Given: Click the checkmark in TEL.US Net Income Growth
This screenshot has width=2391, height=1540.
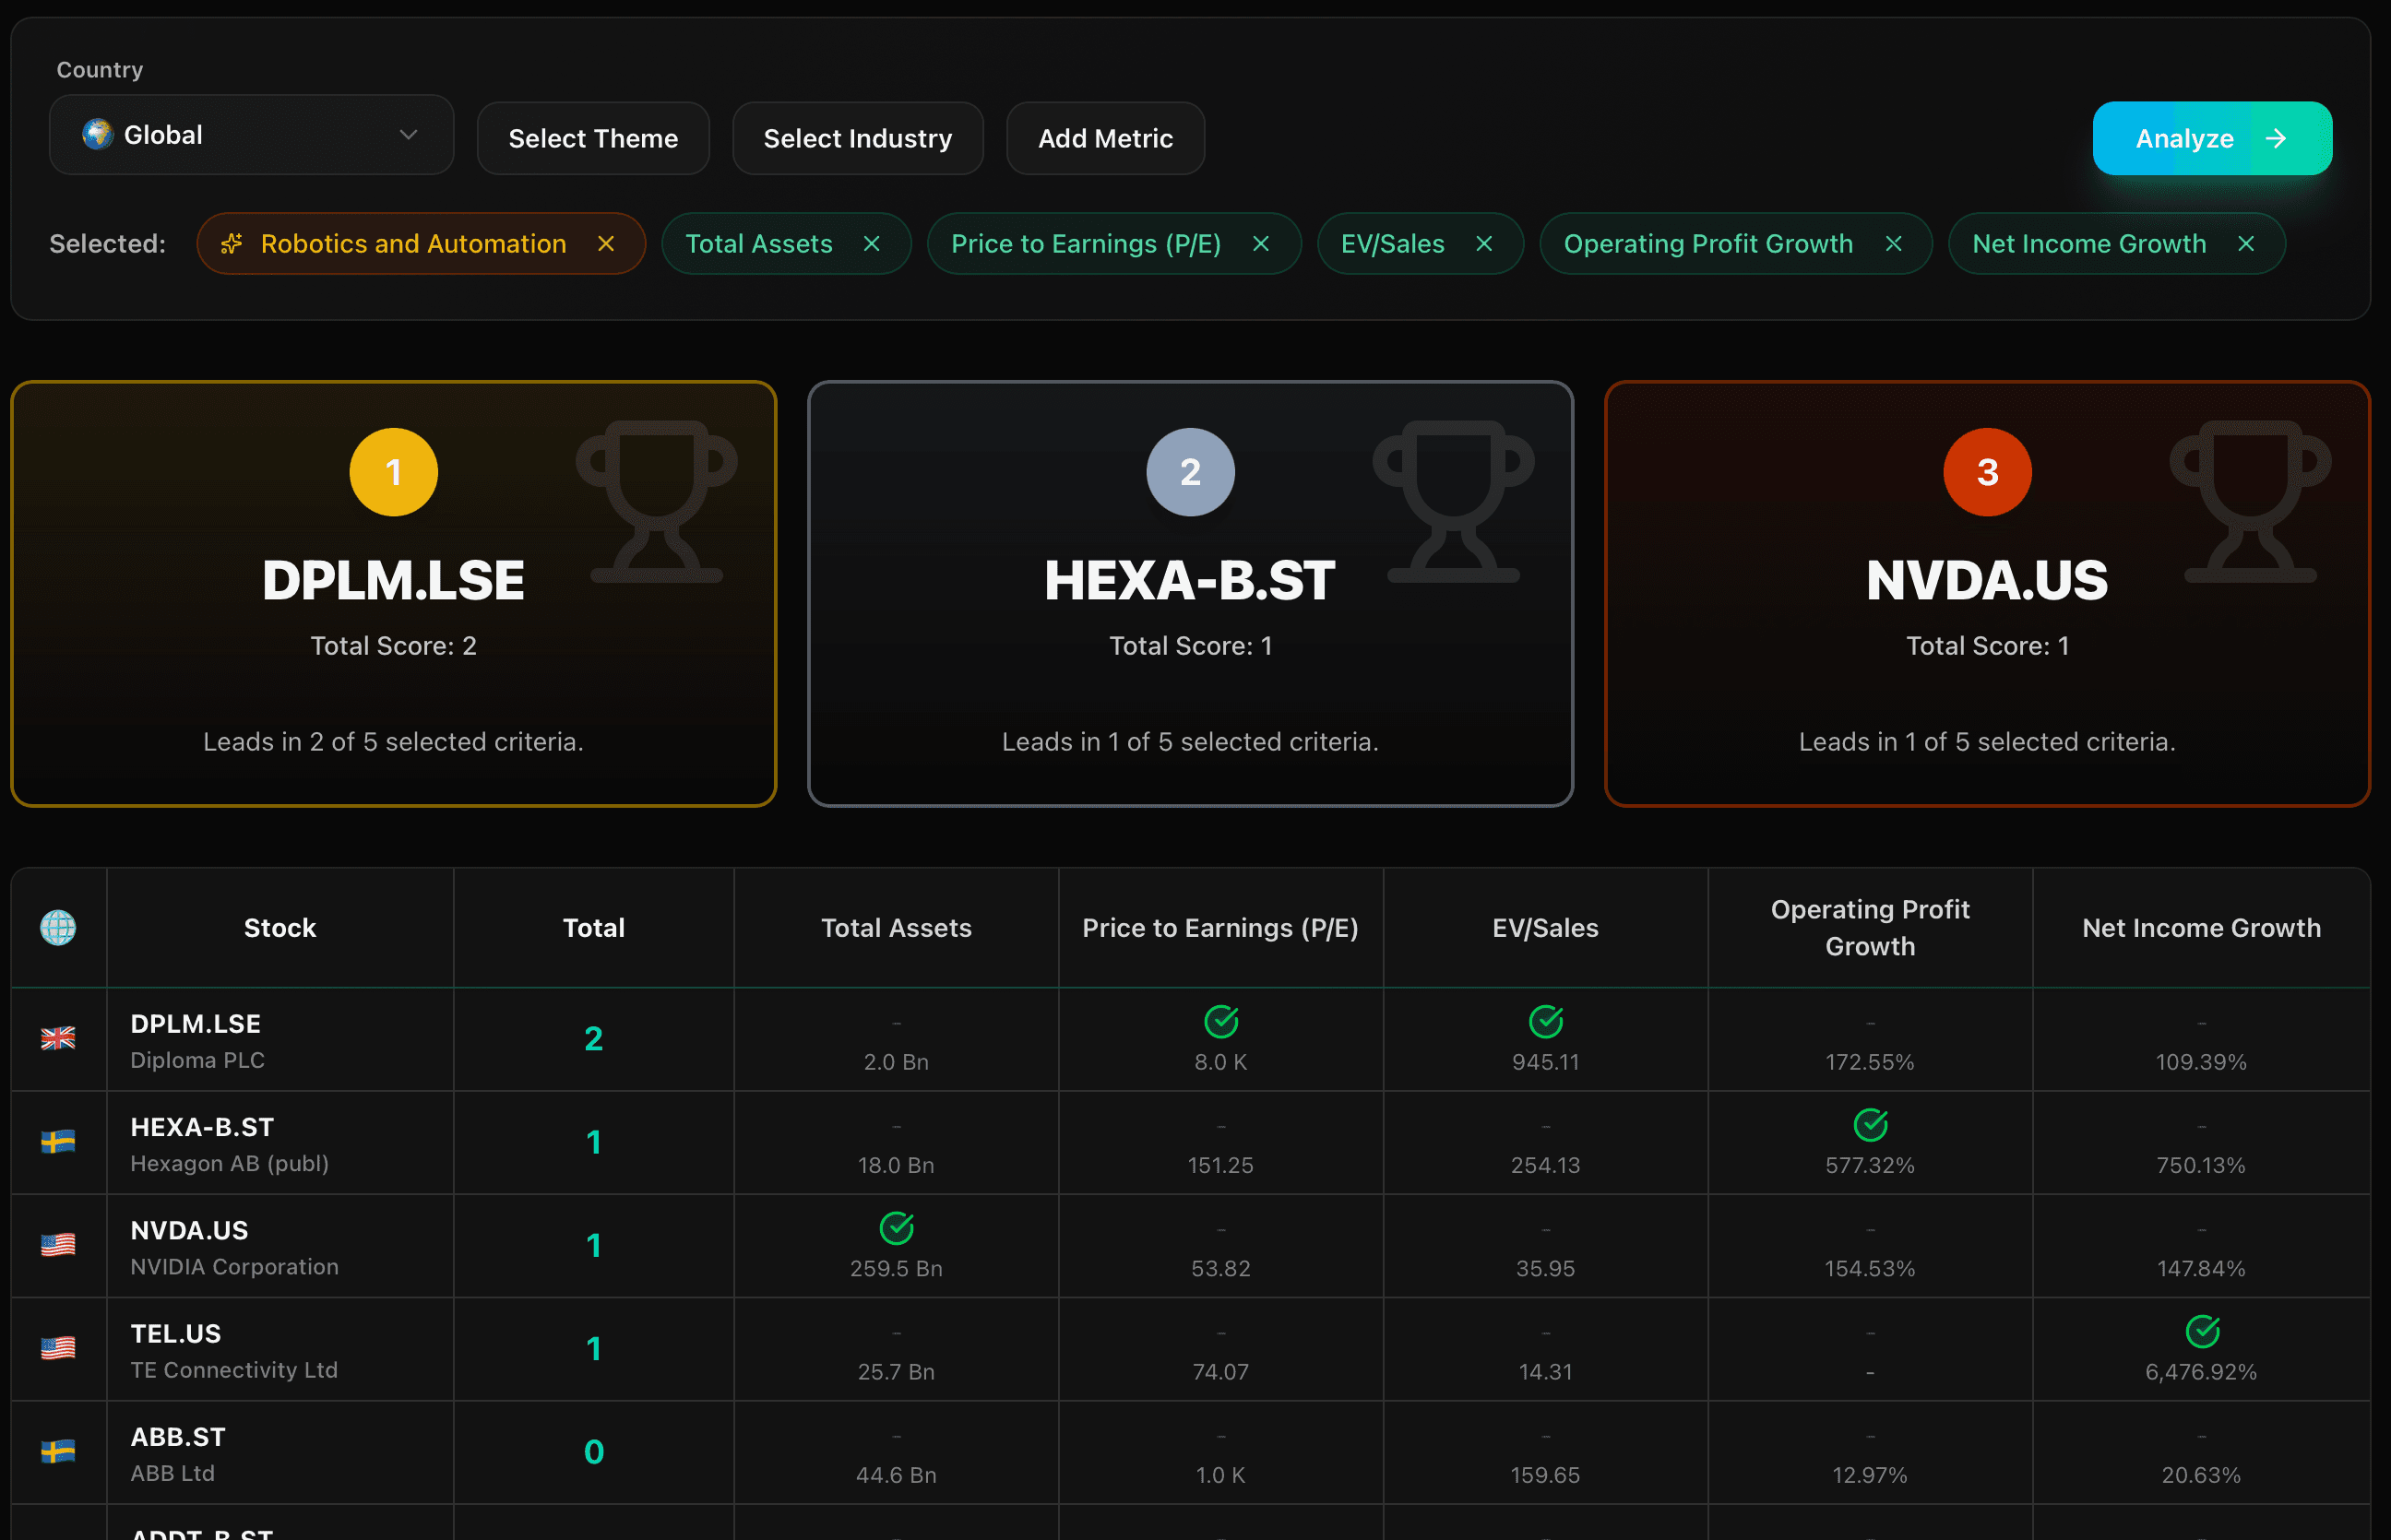Looking at the screenshot, I should 2202,1331.
